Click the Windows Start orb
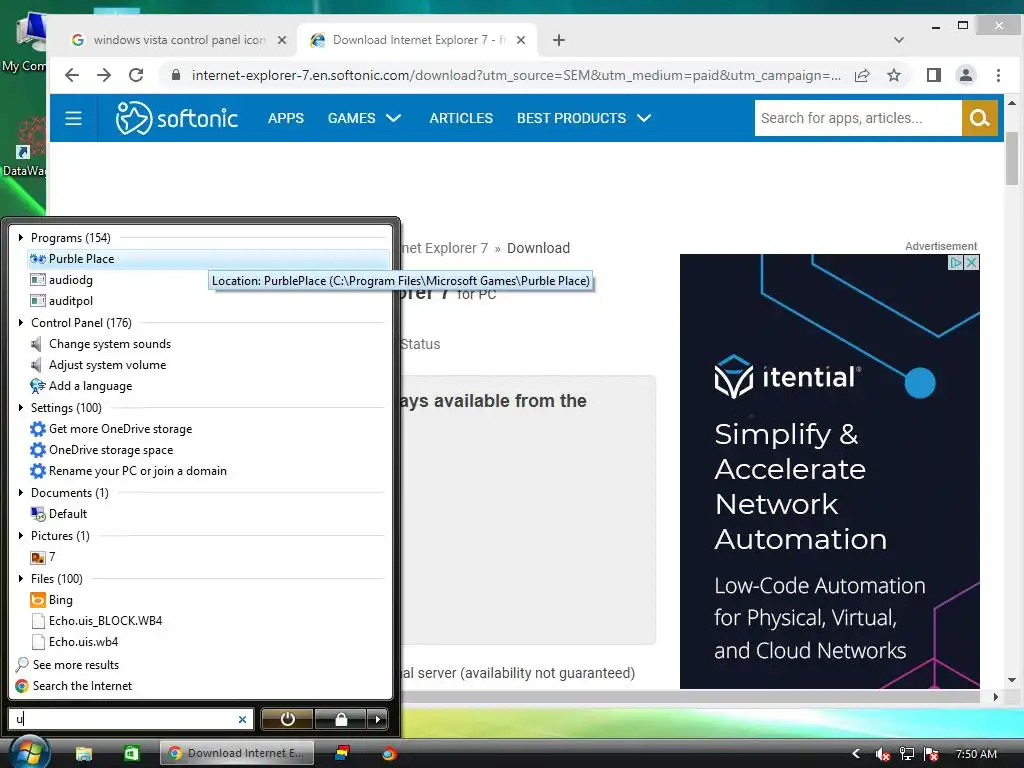This screenshot has height=768, width=1024. [x=29, y=752]
